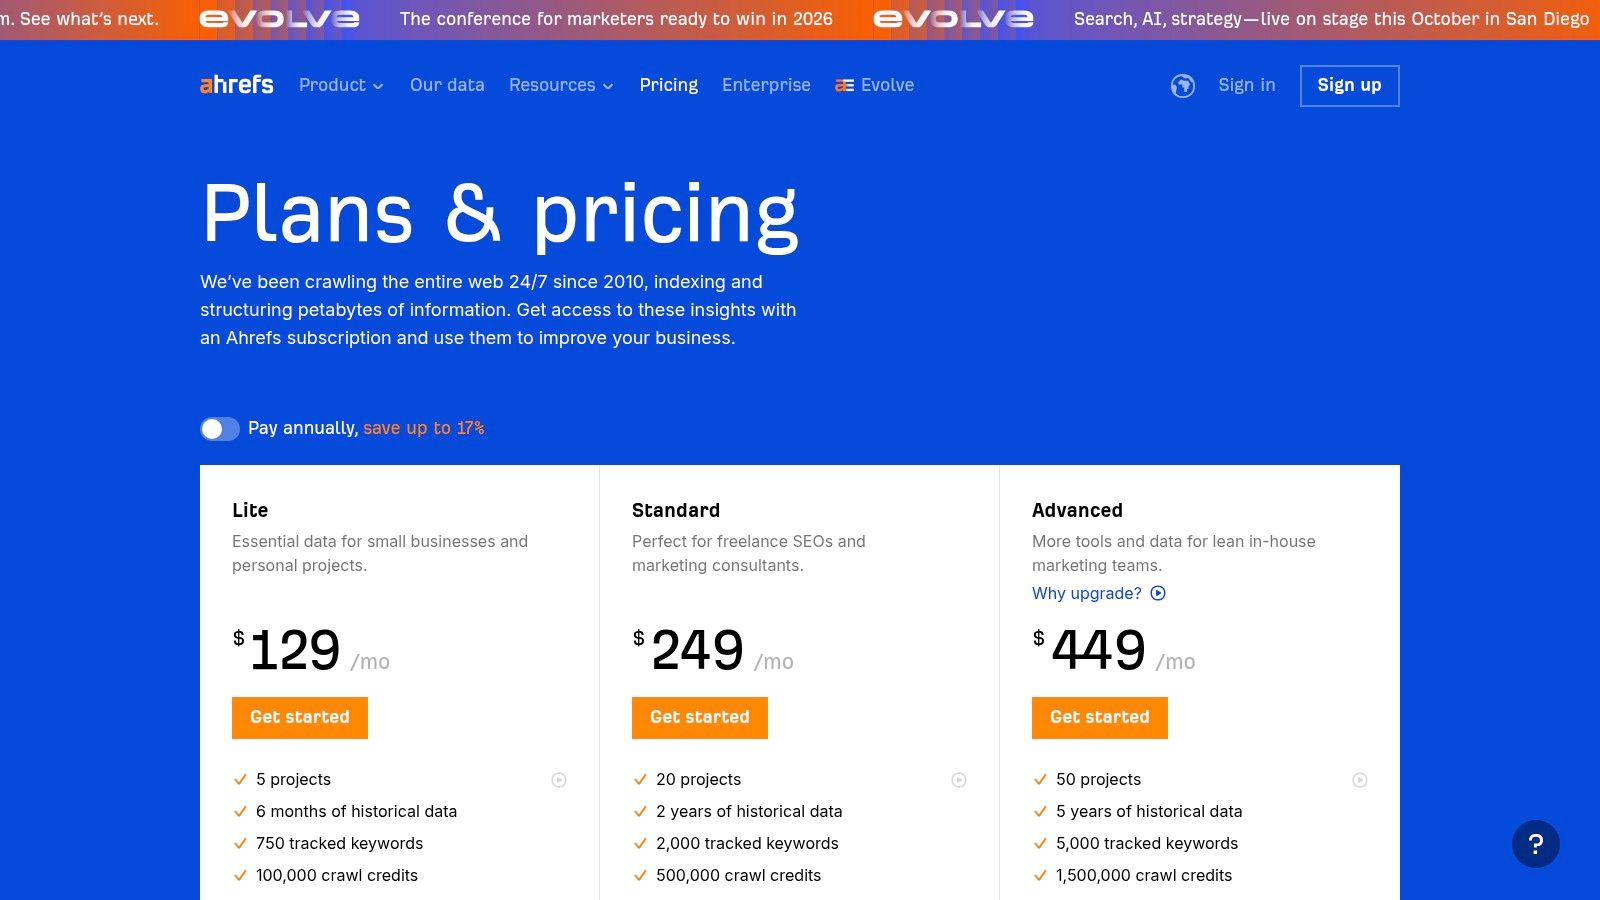Screen dimensions: 1600x900
Task: Click the checkmark beside 50 projects
Action: [x=1039, y=779]
